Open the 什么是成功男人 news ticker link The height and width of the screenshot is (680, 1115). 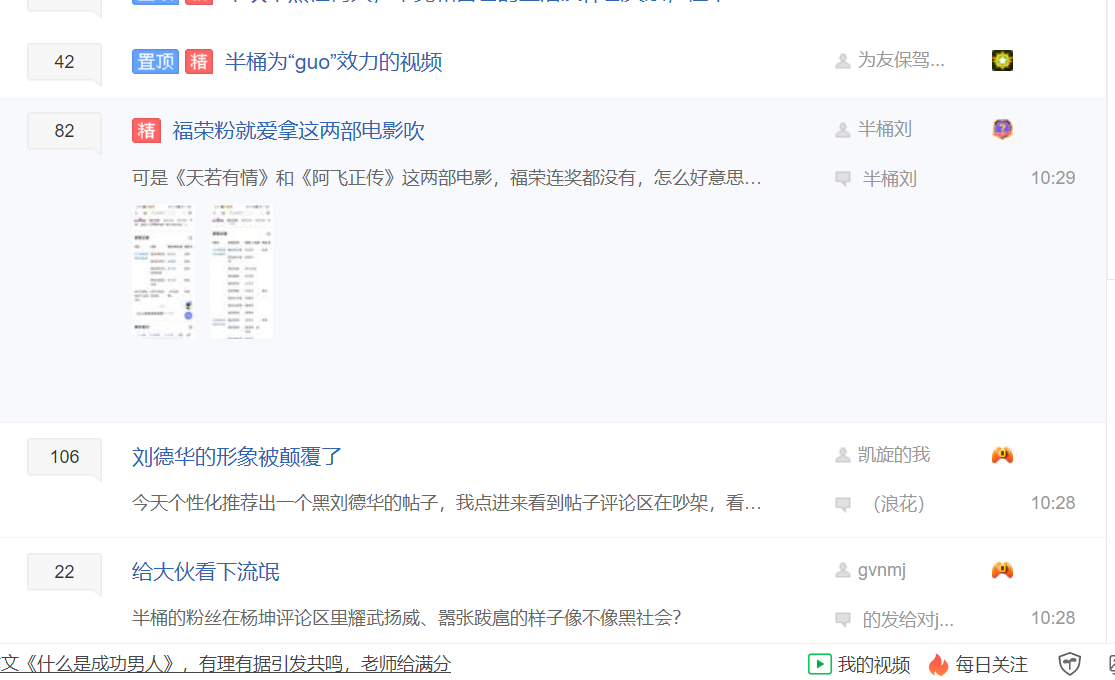[225, 664]
